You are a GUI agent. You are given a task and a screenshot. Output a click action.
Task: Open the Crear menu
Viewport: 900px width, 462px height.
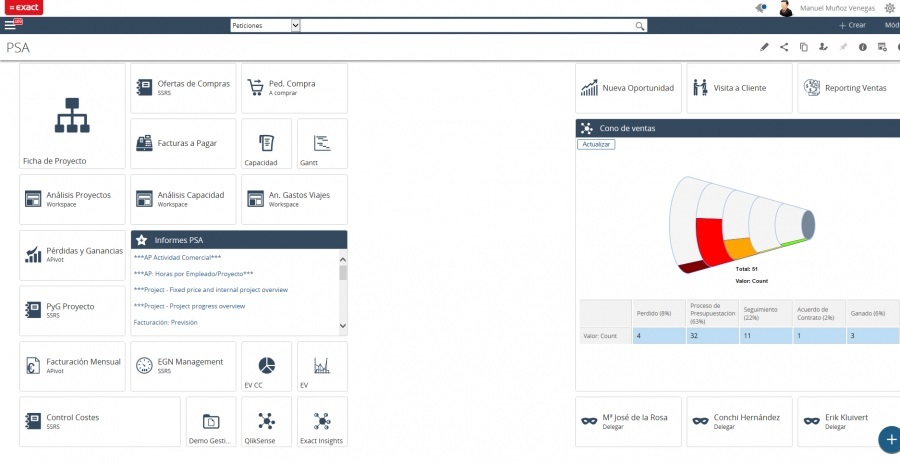pyautogui.click(x=852, y=25)
